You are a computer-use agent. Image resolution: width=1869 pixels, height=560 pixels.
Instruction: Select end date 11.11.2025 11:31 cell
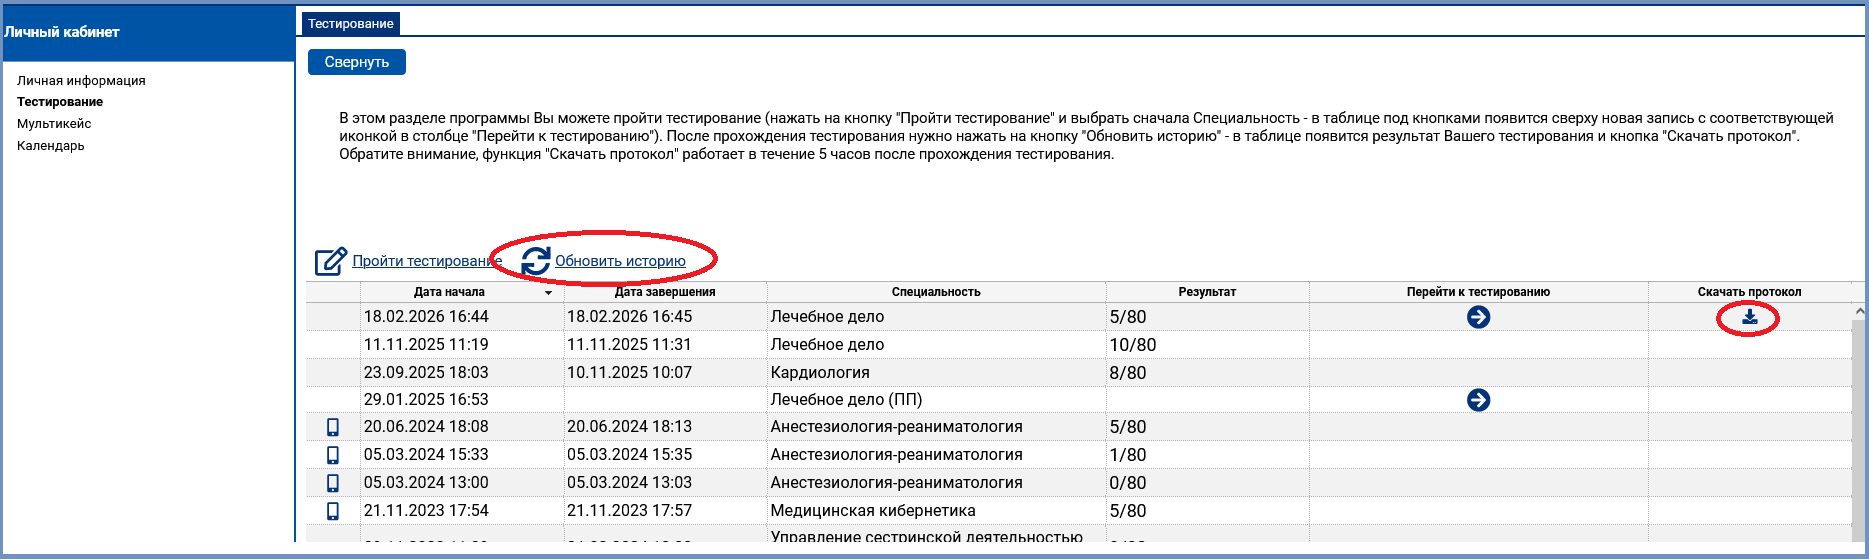coord(665,345)
